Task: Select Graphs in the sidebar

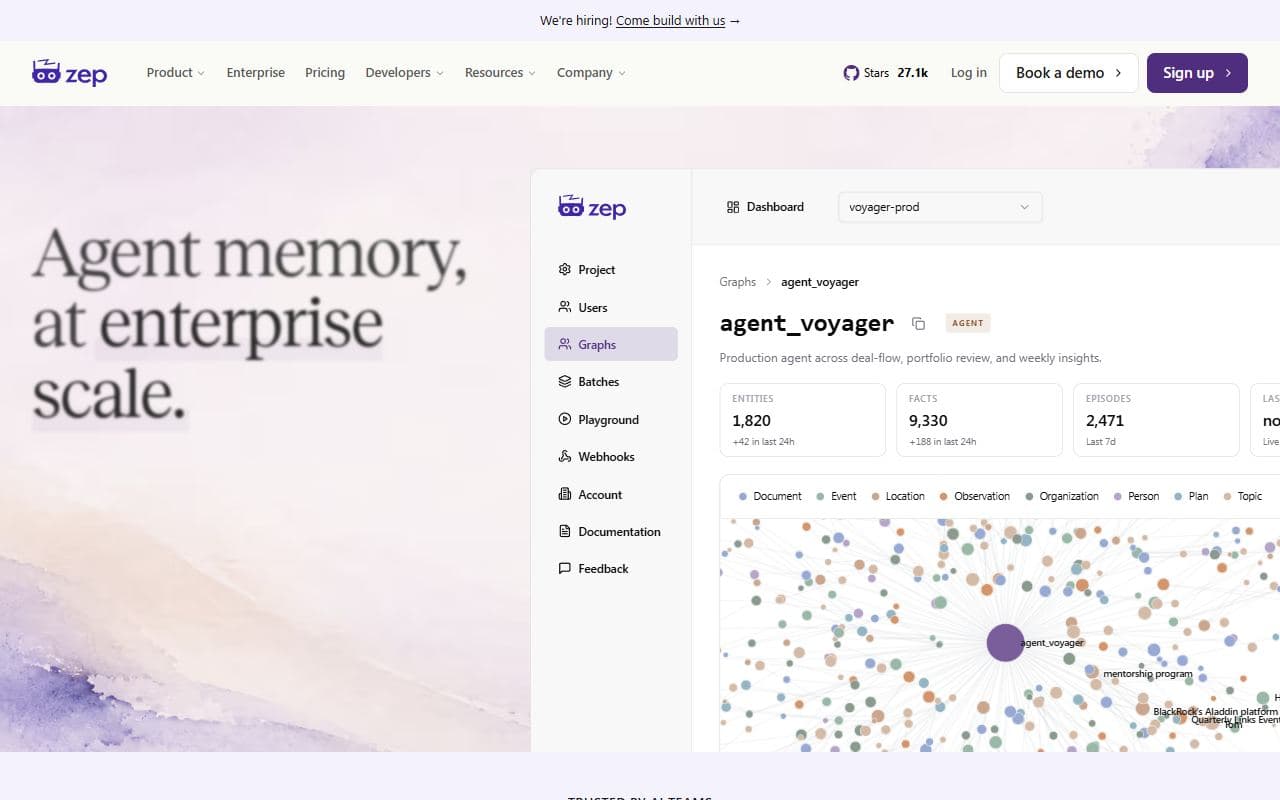Action: pyautogui.click(x=611, y=344)
